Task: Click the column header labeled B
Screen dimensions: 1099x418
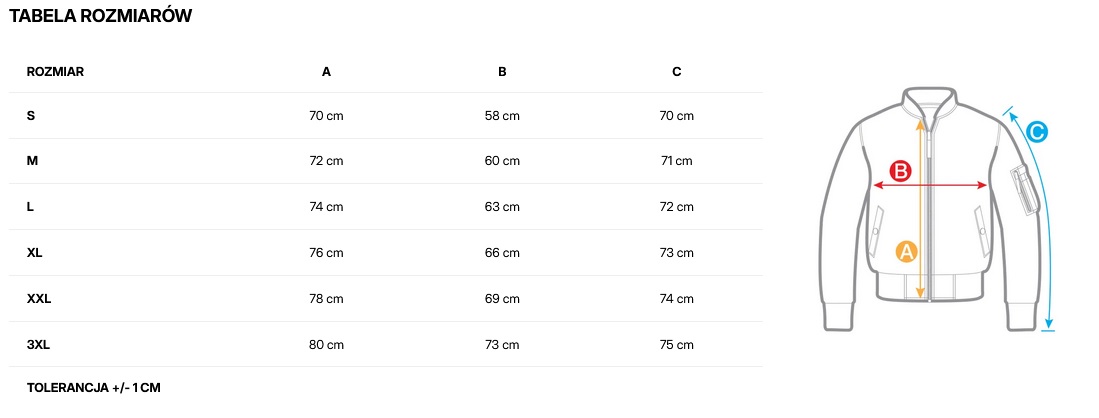Action: 502,72
